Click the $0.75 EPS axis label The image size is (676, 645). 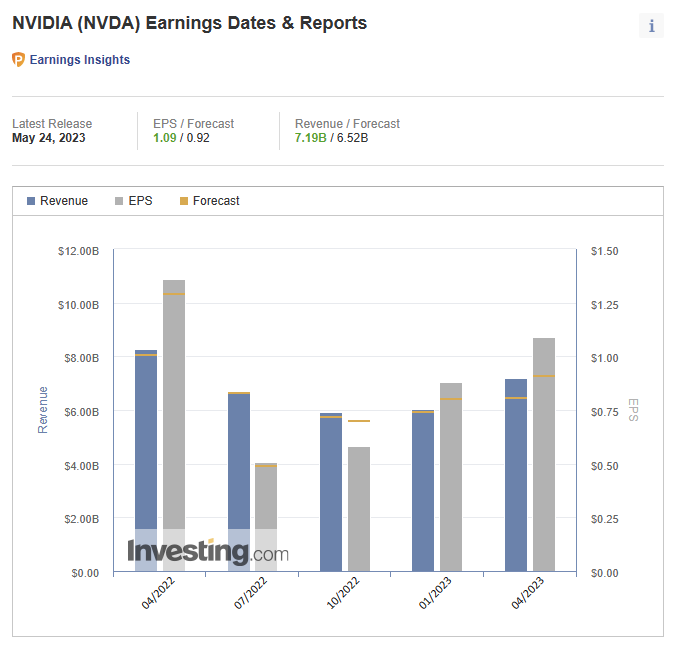click(604, 412)
